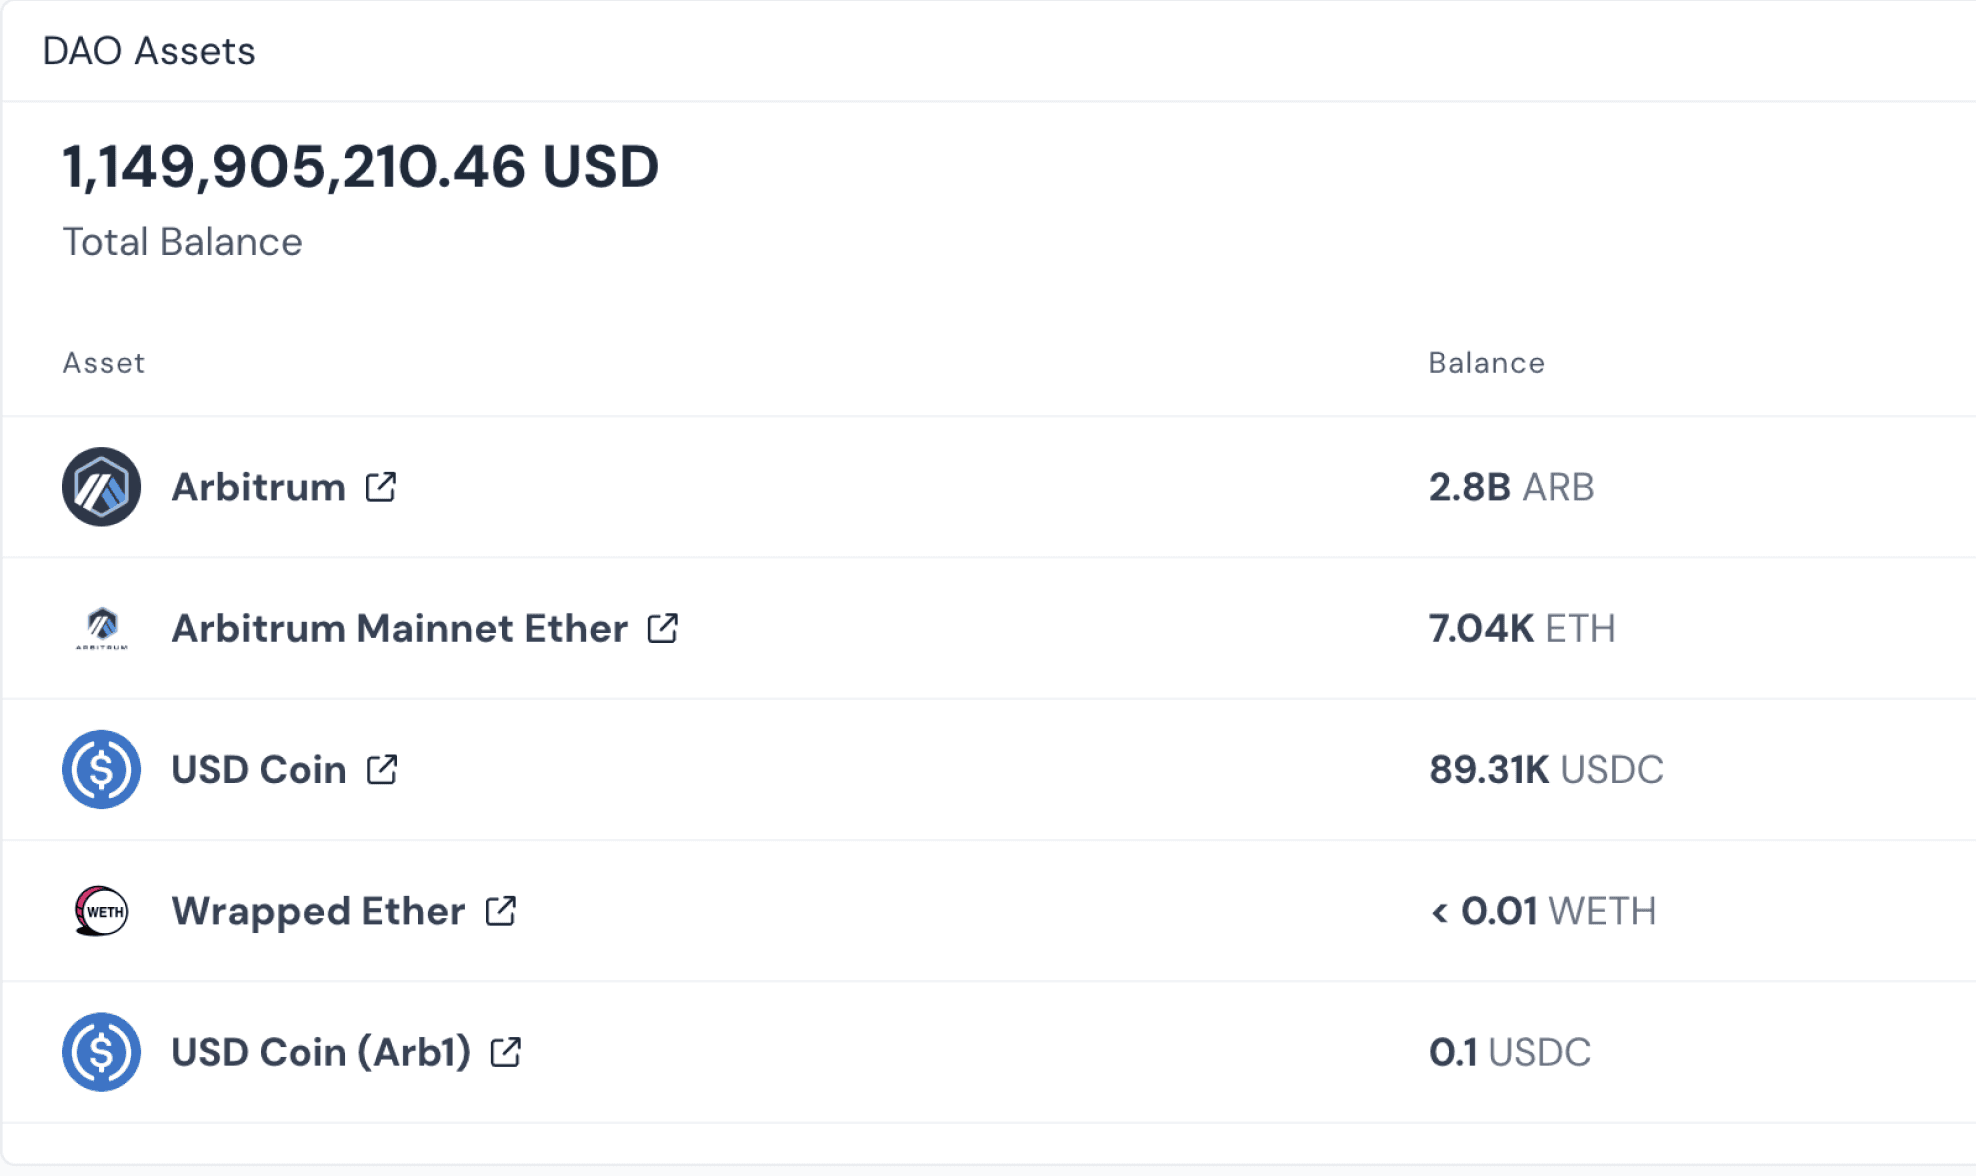Screen dimensions: 1976x1176
Task: Click the total balance USD amount
Action: coord(361,166)
